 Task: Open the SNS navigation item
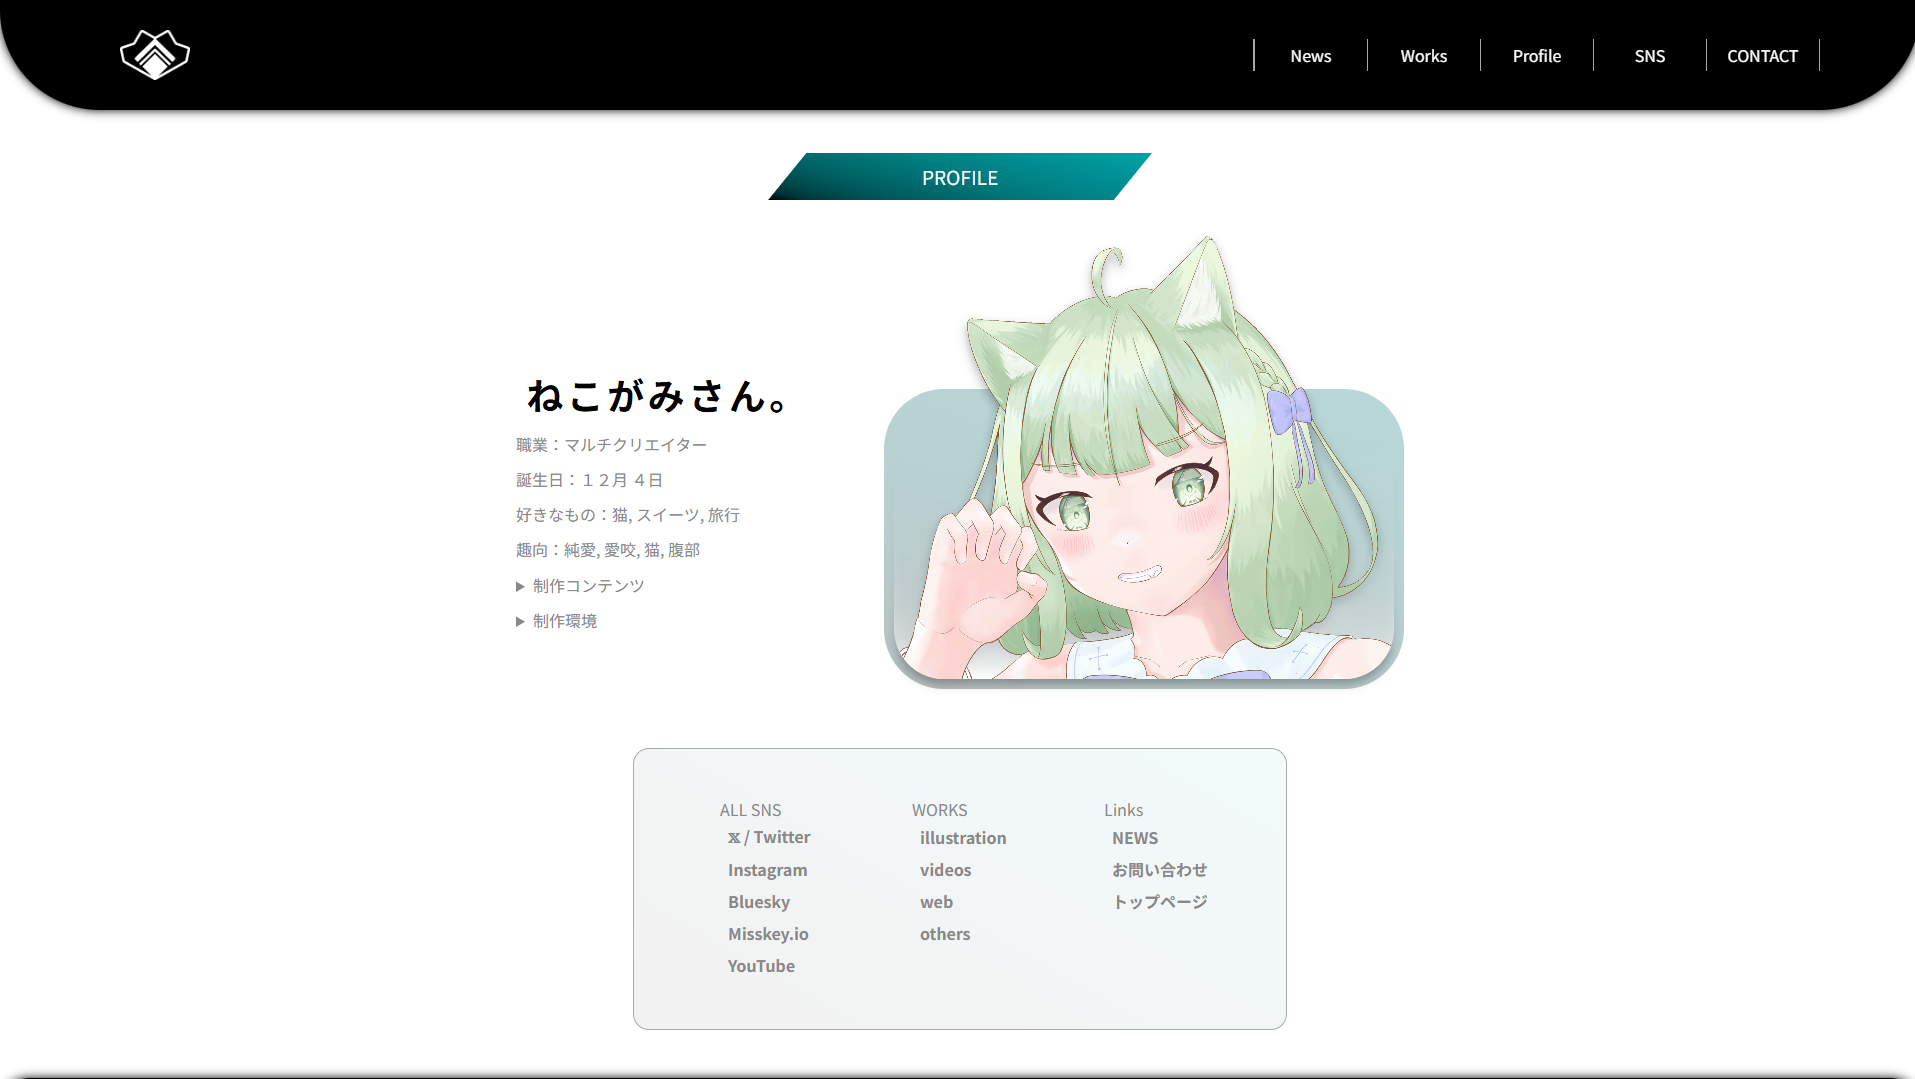coord(1649,56)
